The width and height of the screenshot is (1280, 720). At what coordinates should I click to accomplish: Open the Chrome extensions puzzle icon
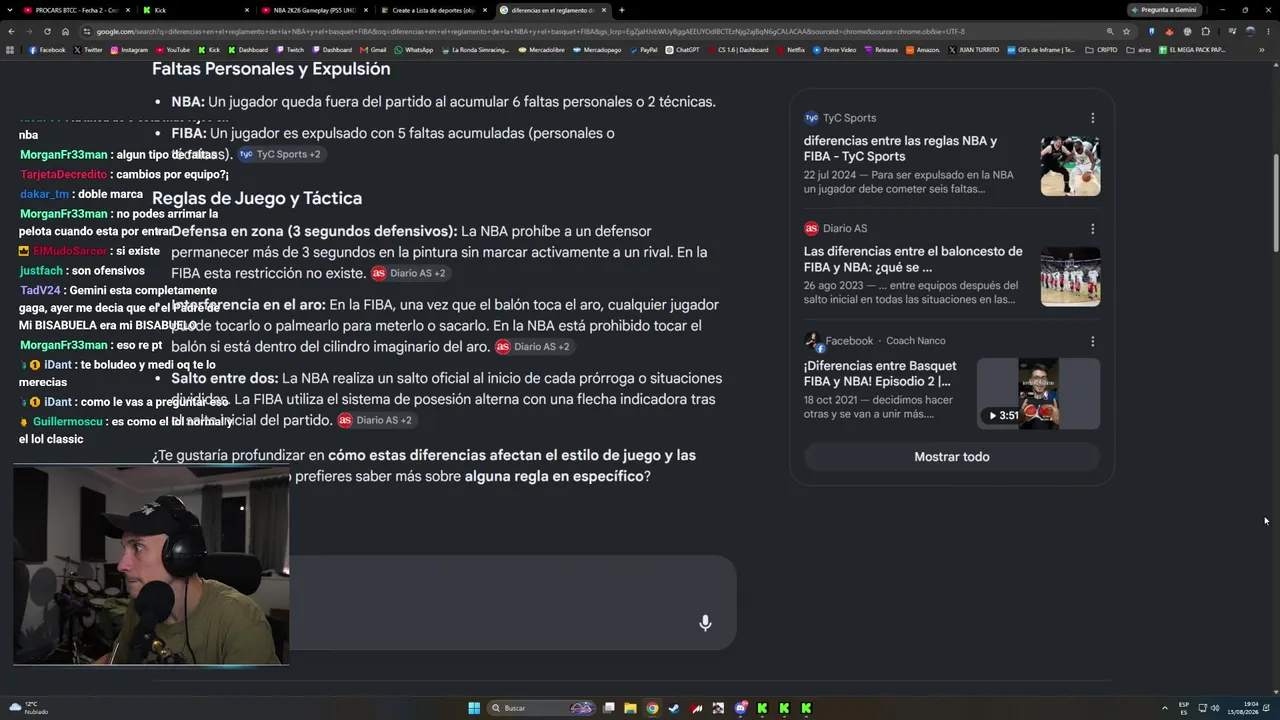1205,31
